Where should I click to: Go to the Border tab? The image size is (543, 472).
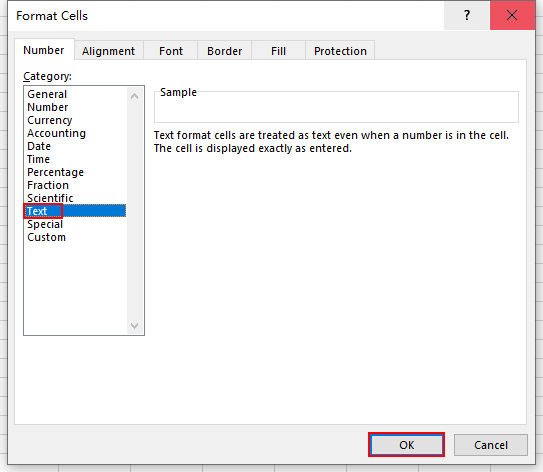(x=224, y=51)
